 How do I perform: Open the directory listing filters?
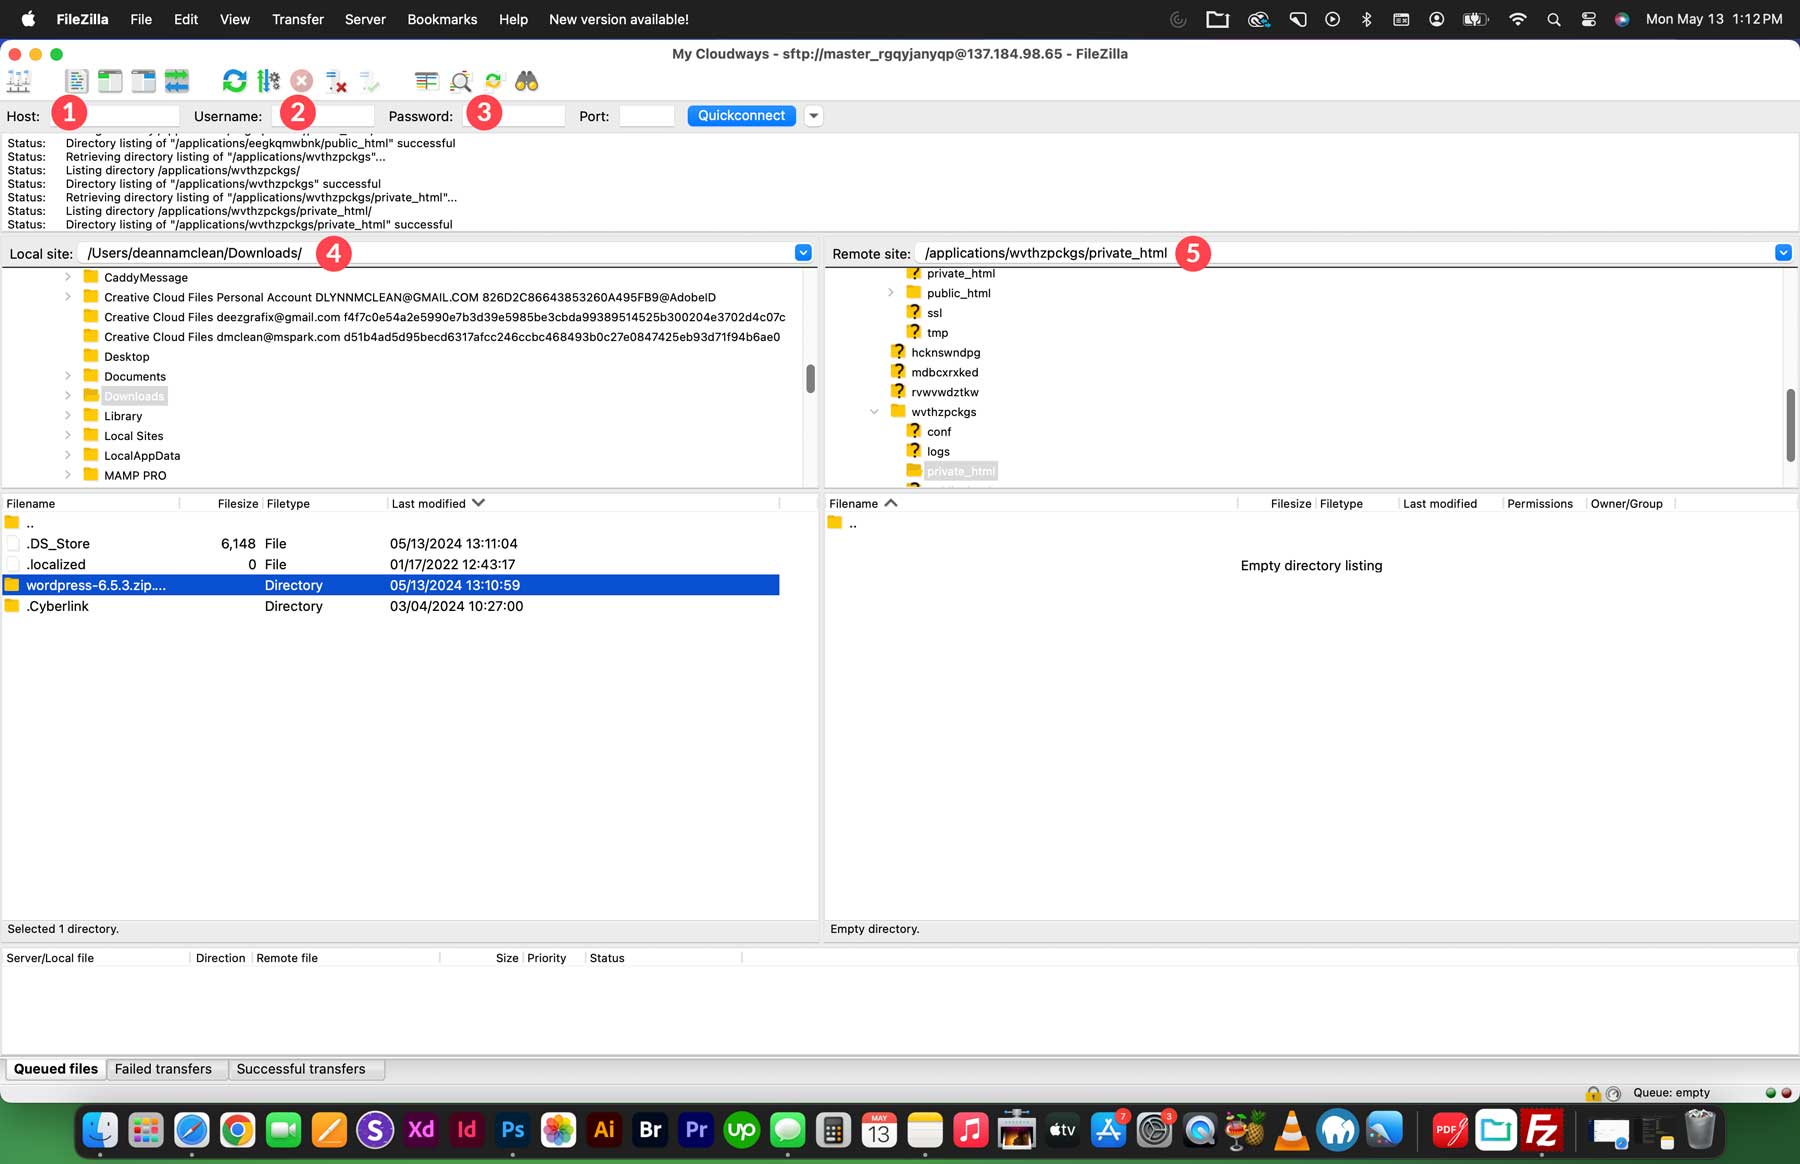pyautogui.click(x=460, y=81)
